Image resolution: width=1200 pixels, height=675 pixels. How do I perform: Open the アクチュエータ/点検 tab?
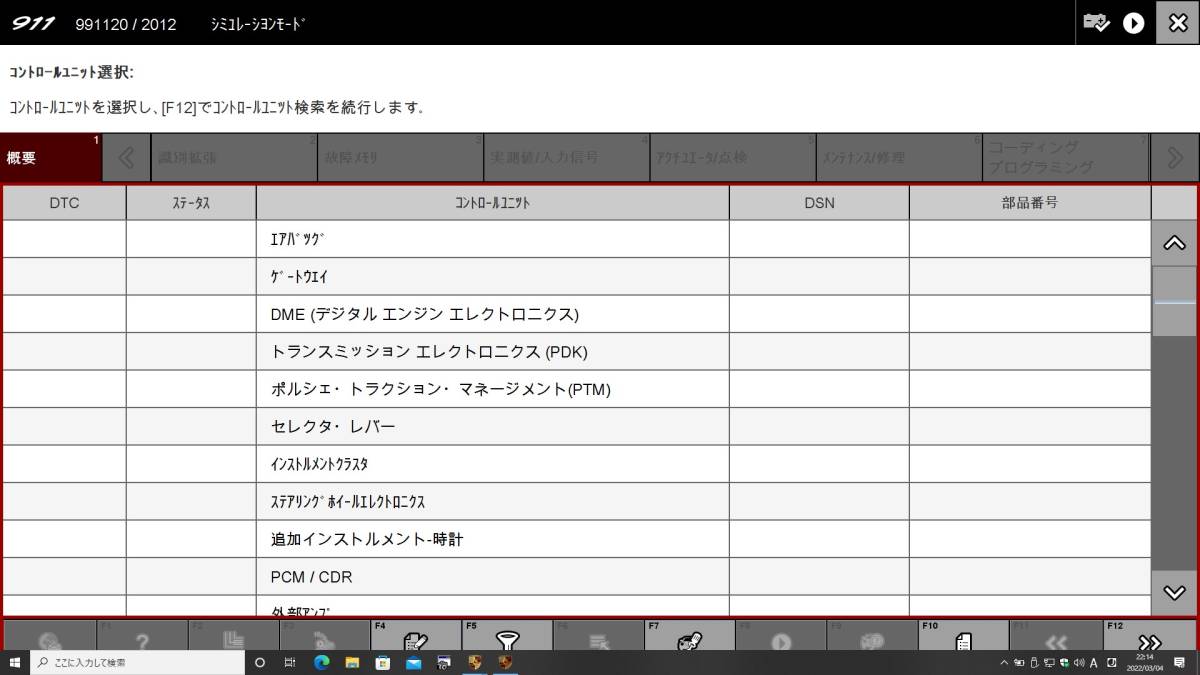[734, 158]
